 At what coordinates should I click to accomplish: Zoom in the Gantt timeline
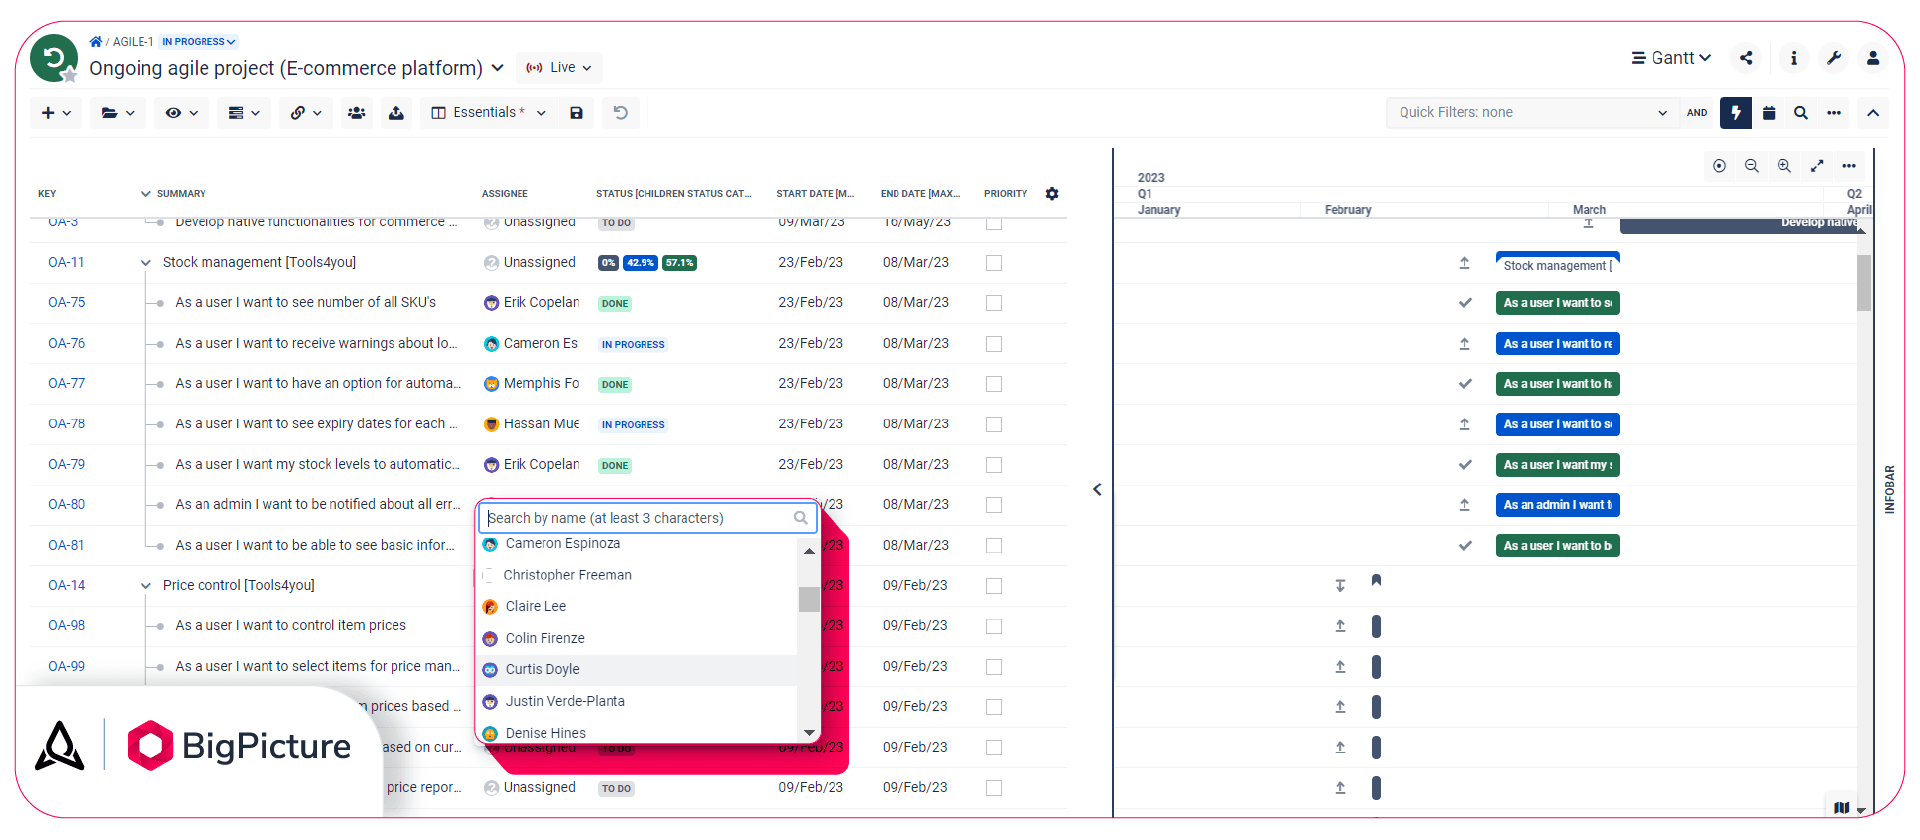[x=1784, y=166]
